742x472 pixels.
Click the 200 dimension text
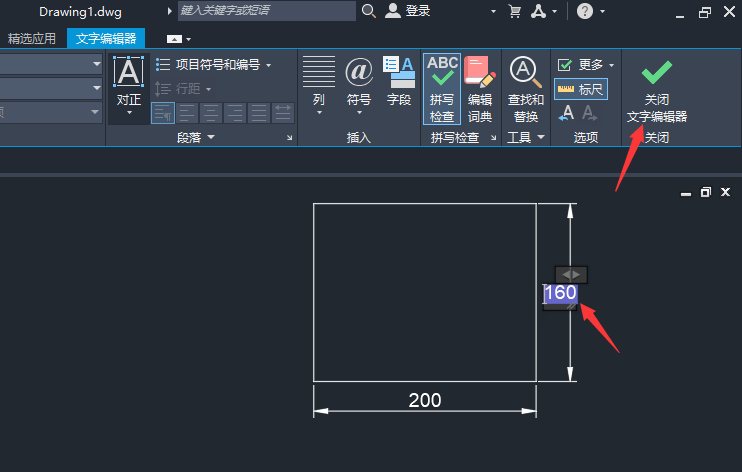(424, 401)
